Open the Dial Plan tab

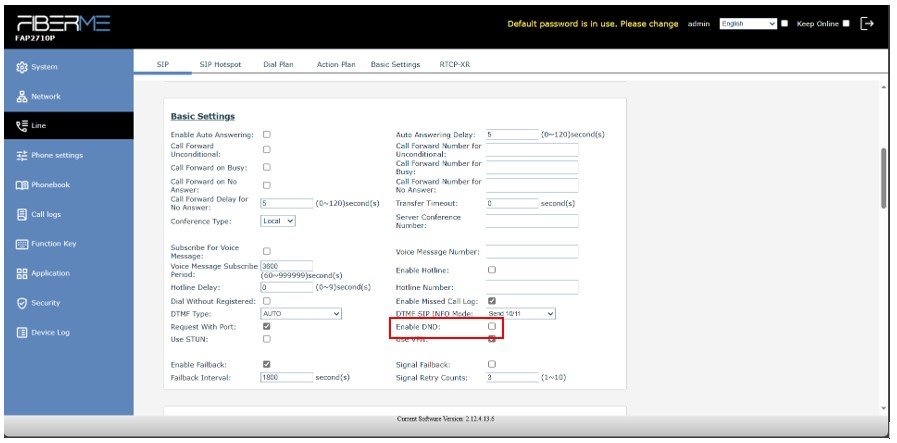(278, 65)
